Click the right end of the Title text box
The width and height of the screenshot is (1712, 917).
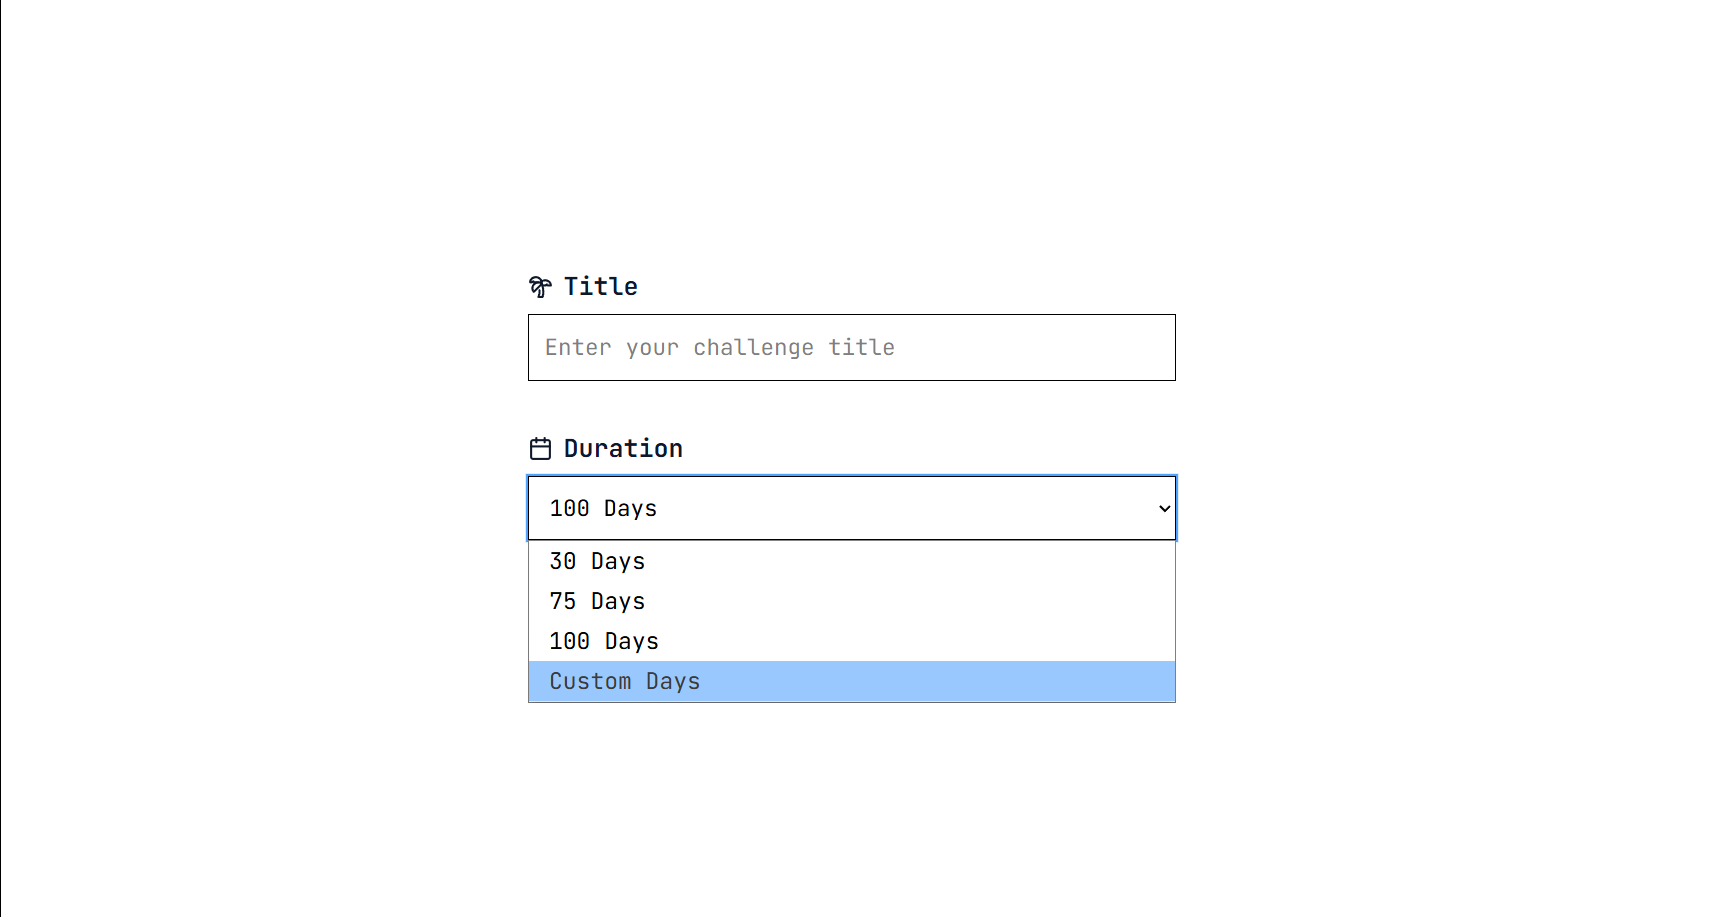tap(1140, 348)
